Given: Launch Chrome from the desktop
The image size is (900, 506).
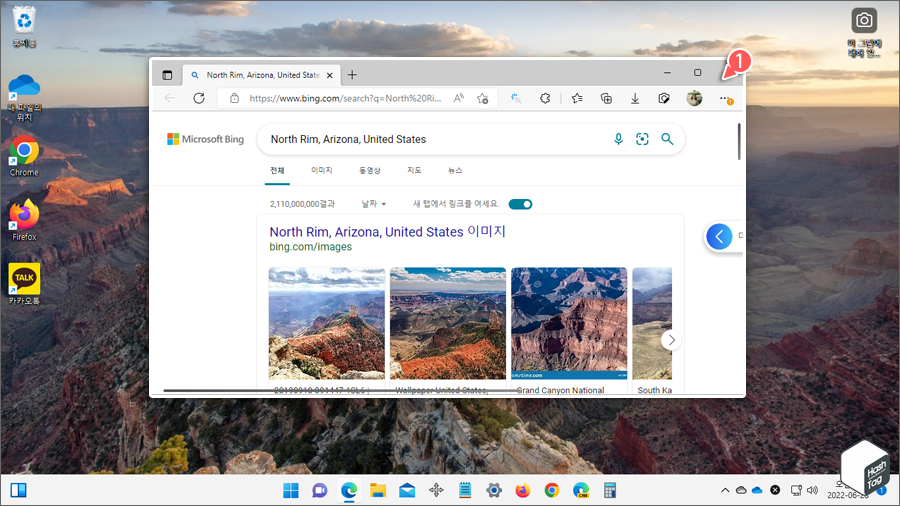Looking at the screenshot, I should coord(24,156).
